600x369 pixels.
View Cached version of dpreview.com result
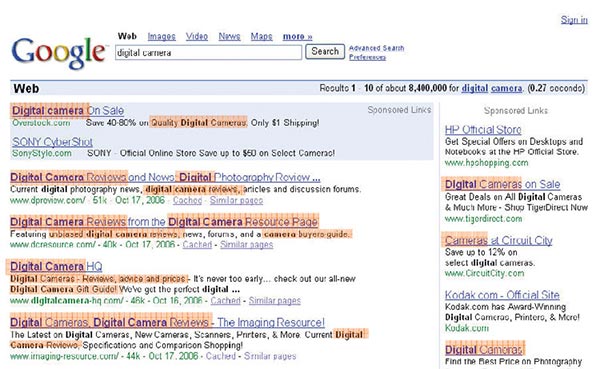pyautogui.click(x=187, y=200)
